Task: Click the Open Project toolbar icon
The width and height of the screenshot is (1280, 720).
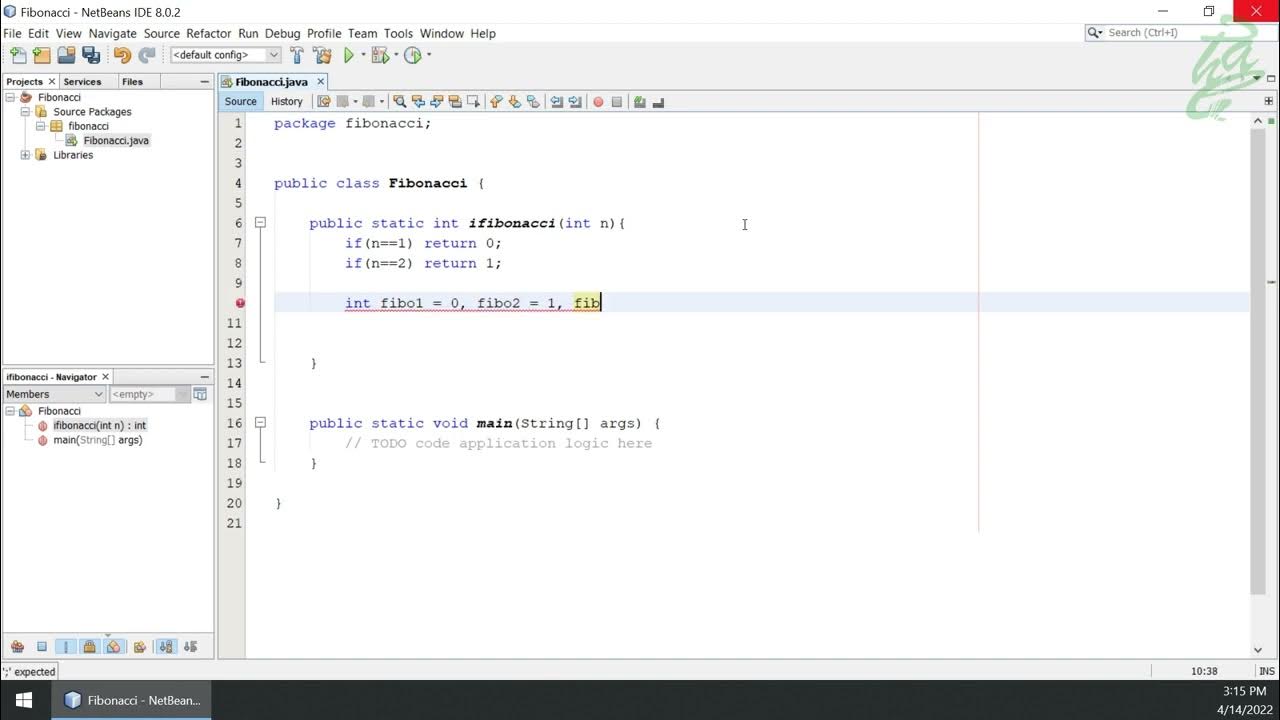Action: (66, 55)
